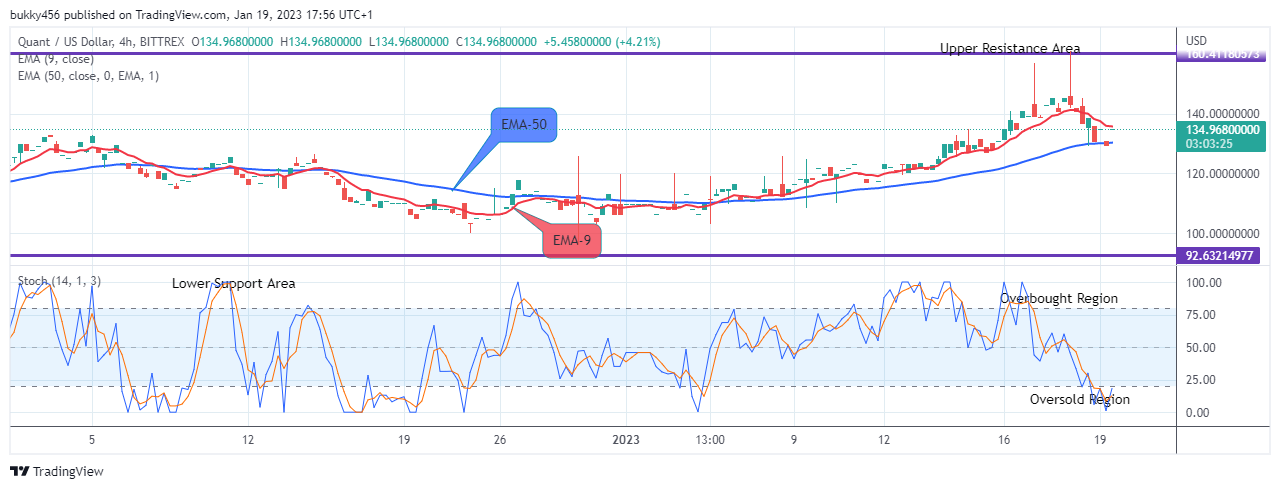Screen dimensions: 1280x489
Task: Click the 16 date label on time axis
Action: [x=1004, y=440]
